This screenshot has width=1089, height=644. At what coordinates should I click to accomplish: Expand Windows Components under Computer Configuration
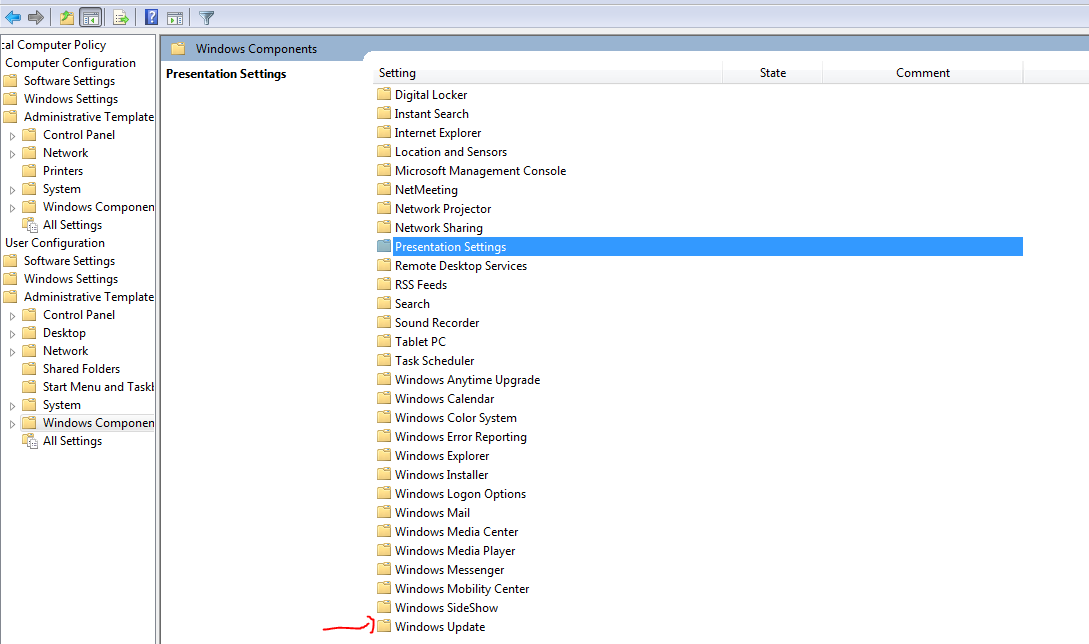tap(12, 208)
